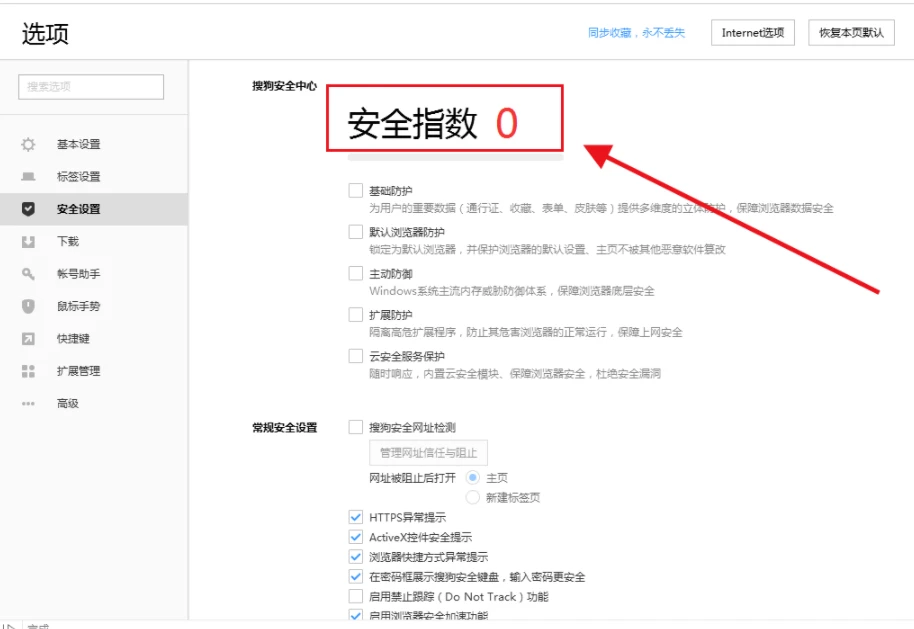Click the mouse icon beside 鼠标手势

pos(28,306)
